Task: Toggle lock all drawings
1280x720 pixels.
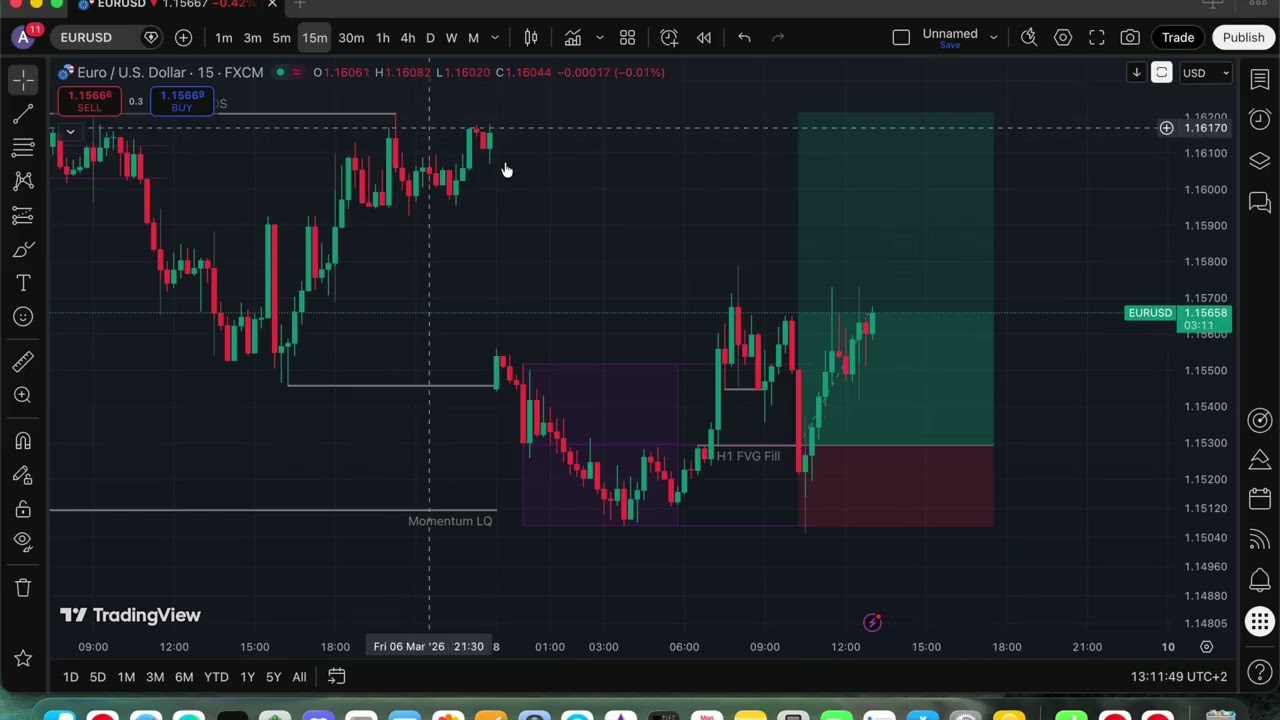Action: [23, 510]
